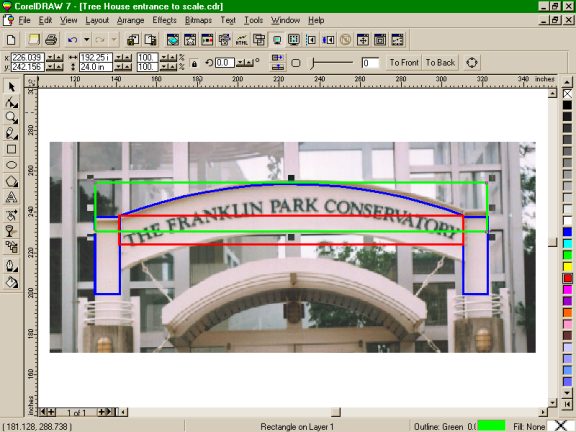Select the Rectangle tool
This screenshot has width=576, height=432.
(11, 149)
